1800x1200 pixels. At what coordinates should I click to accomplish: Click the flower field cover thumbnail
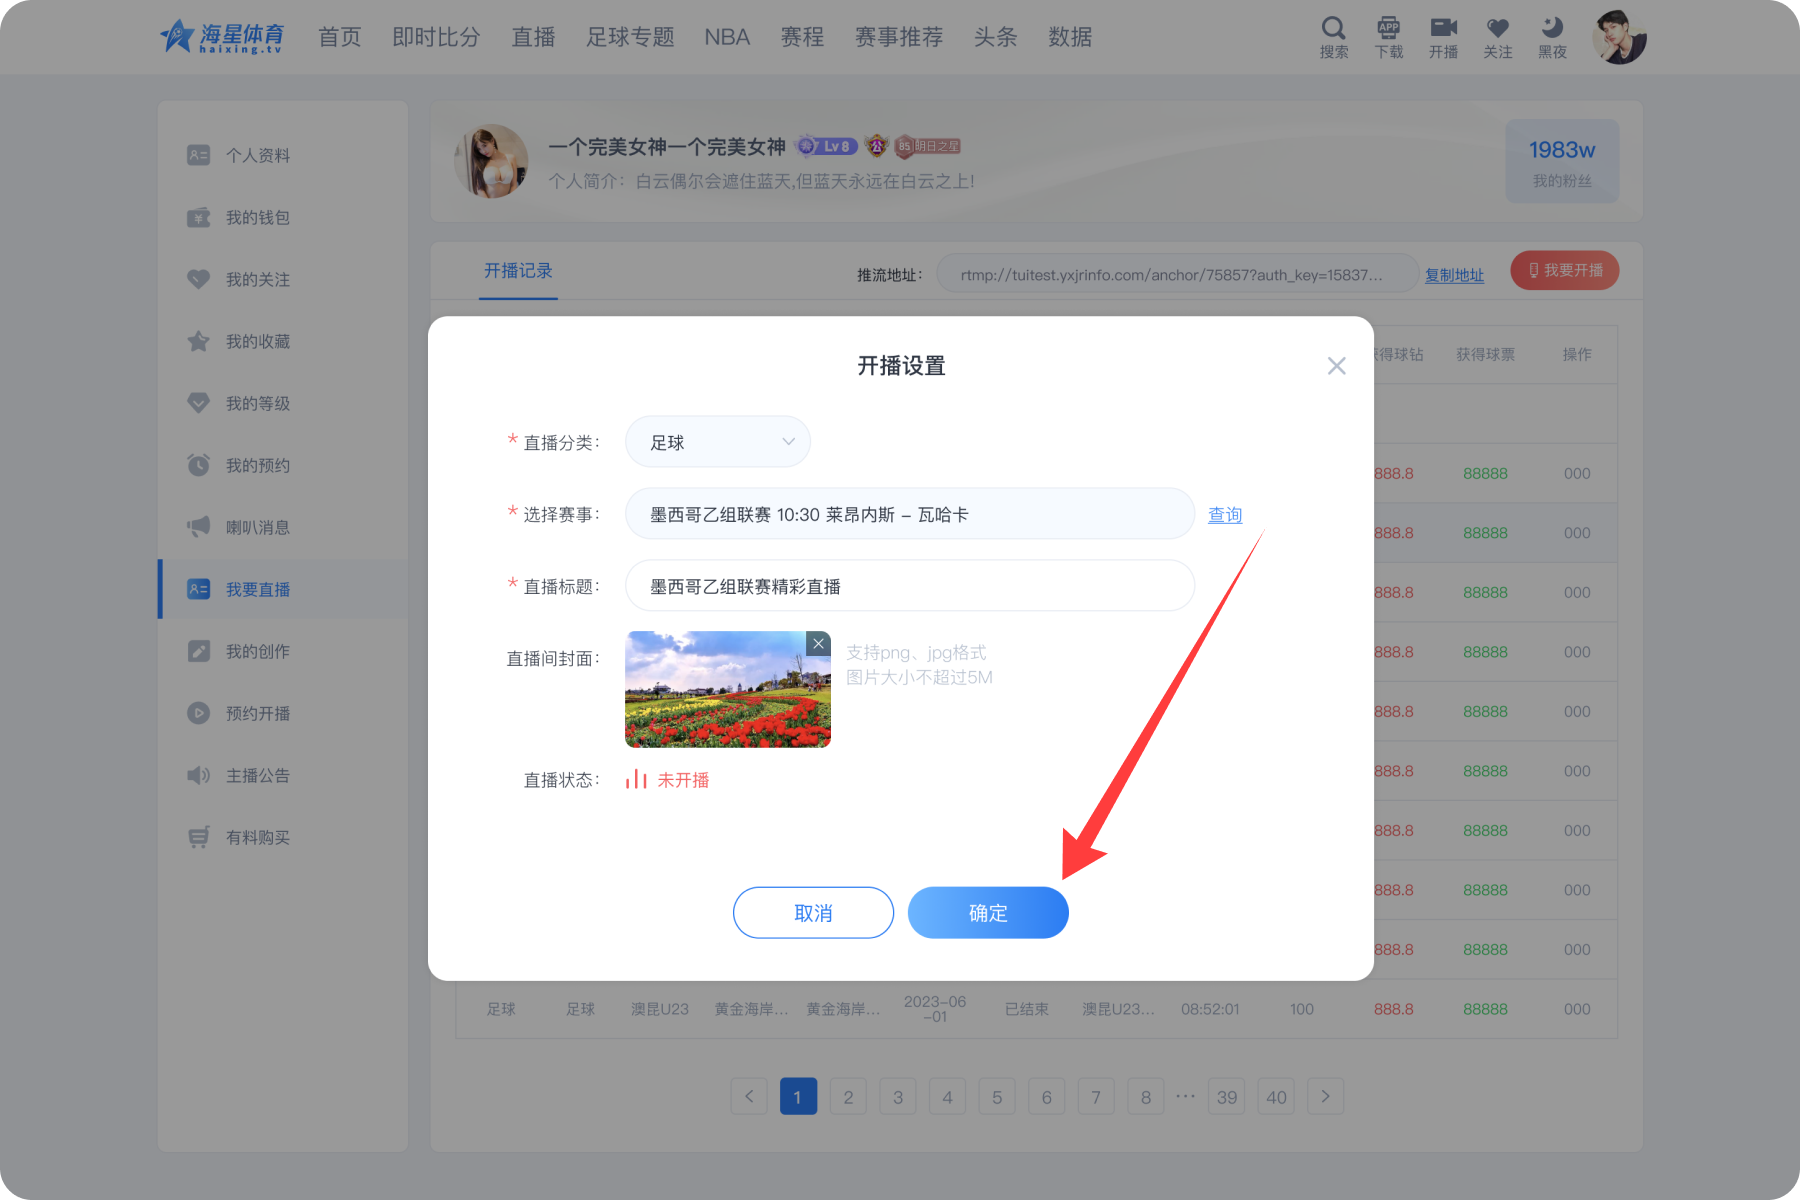coord(726,692)
